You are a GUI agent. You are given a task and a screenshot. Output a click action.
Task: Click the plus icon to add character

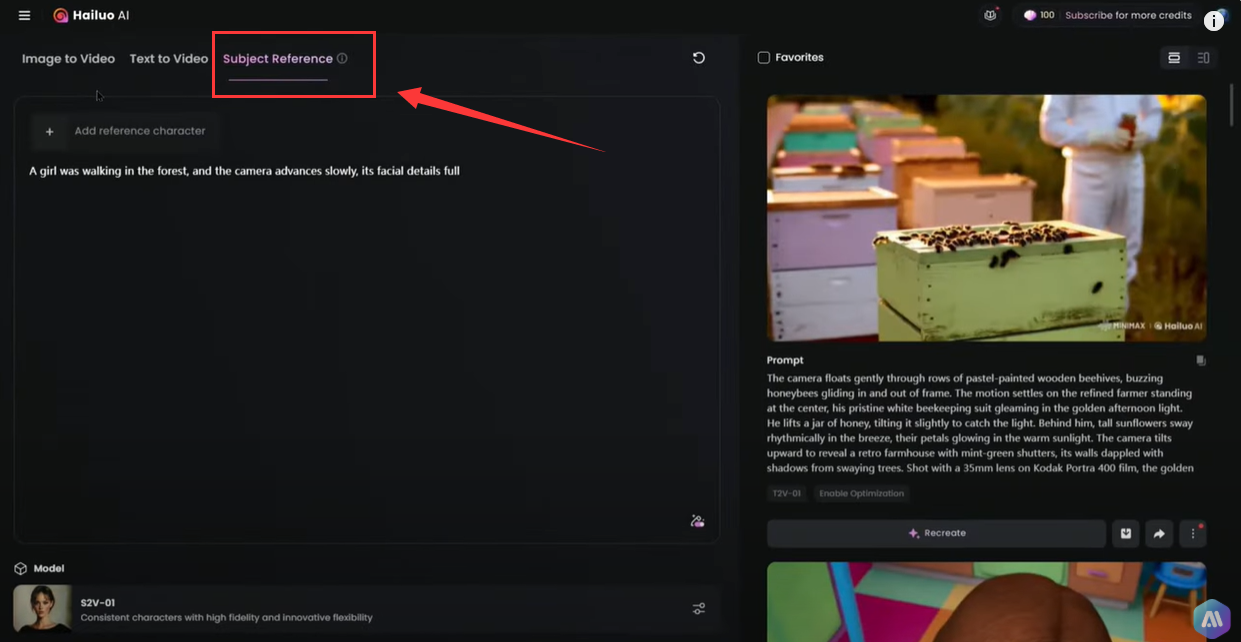pos(49,131)
